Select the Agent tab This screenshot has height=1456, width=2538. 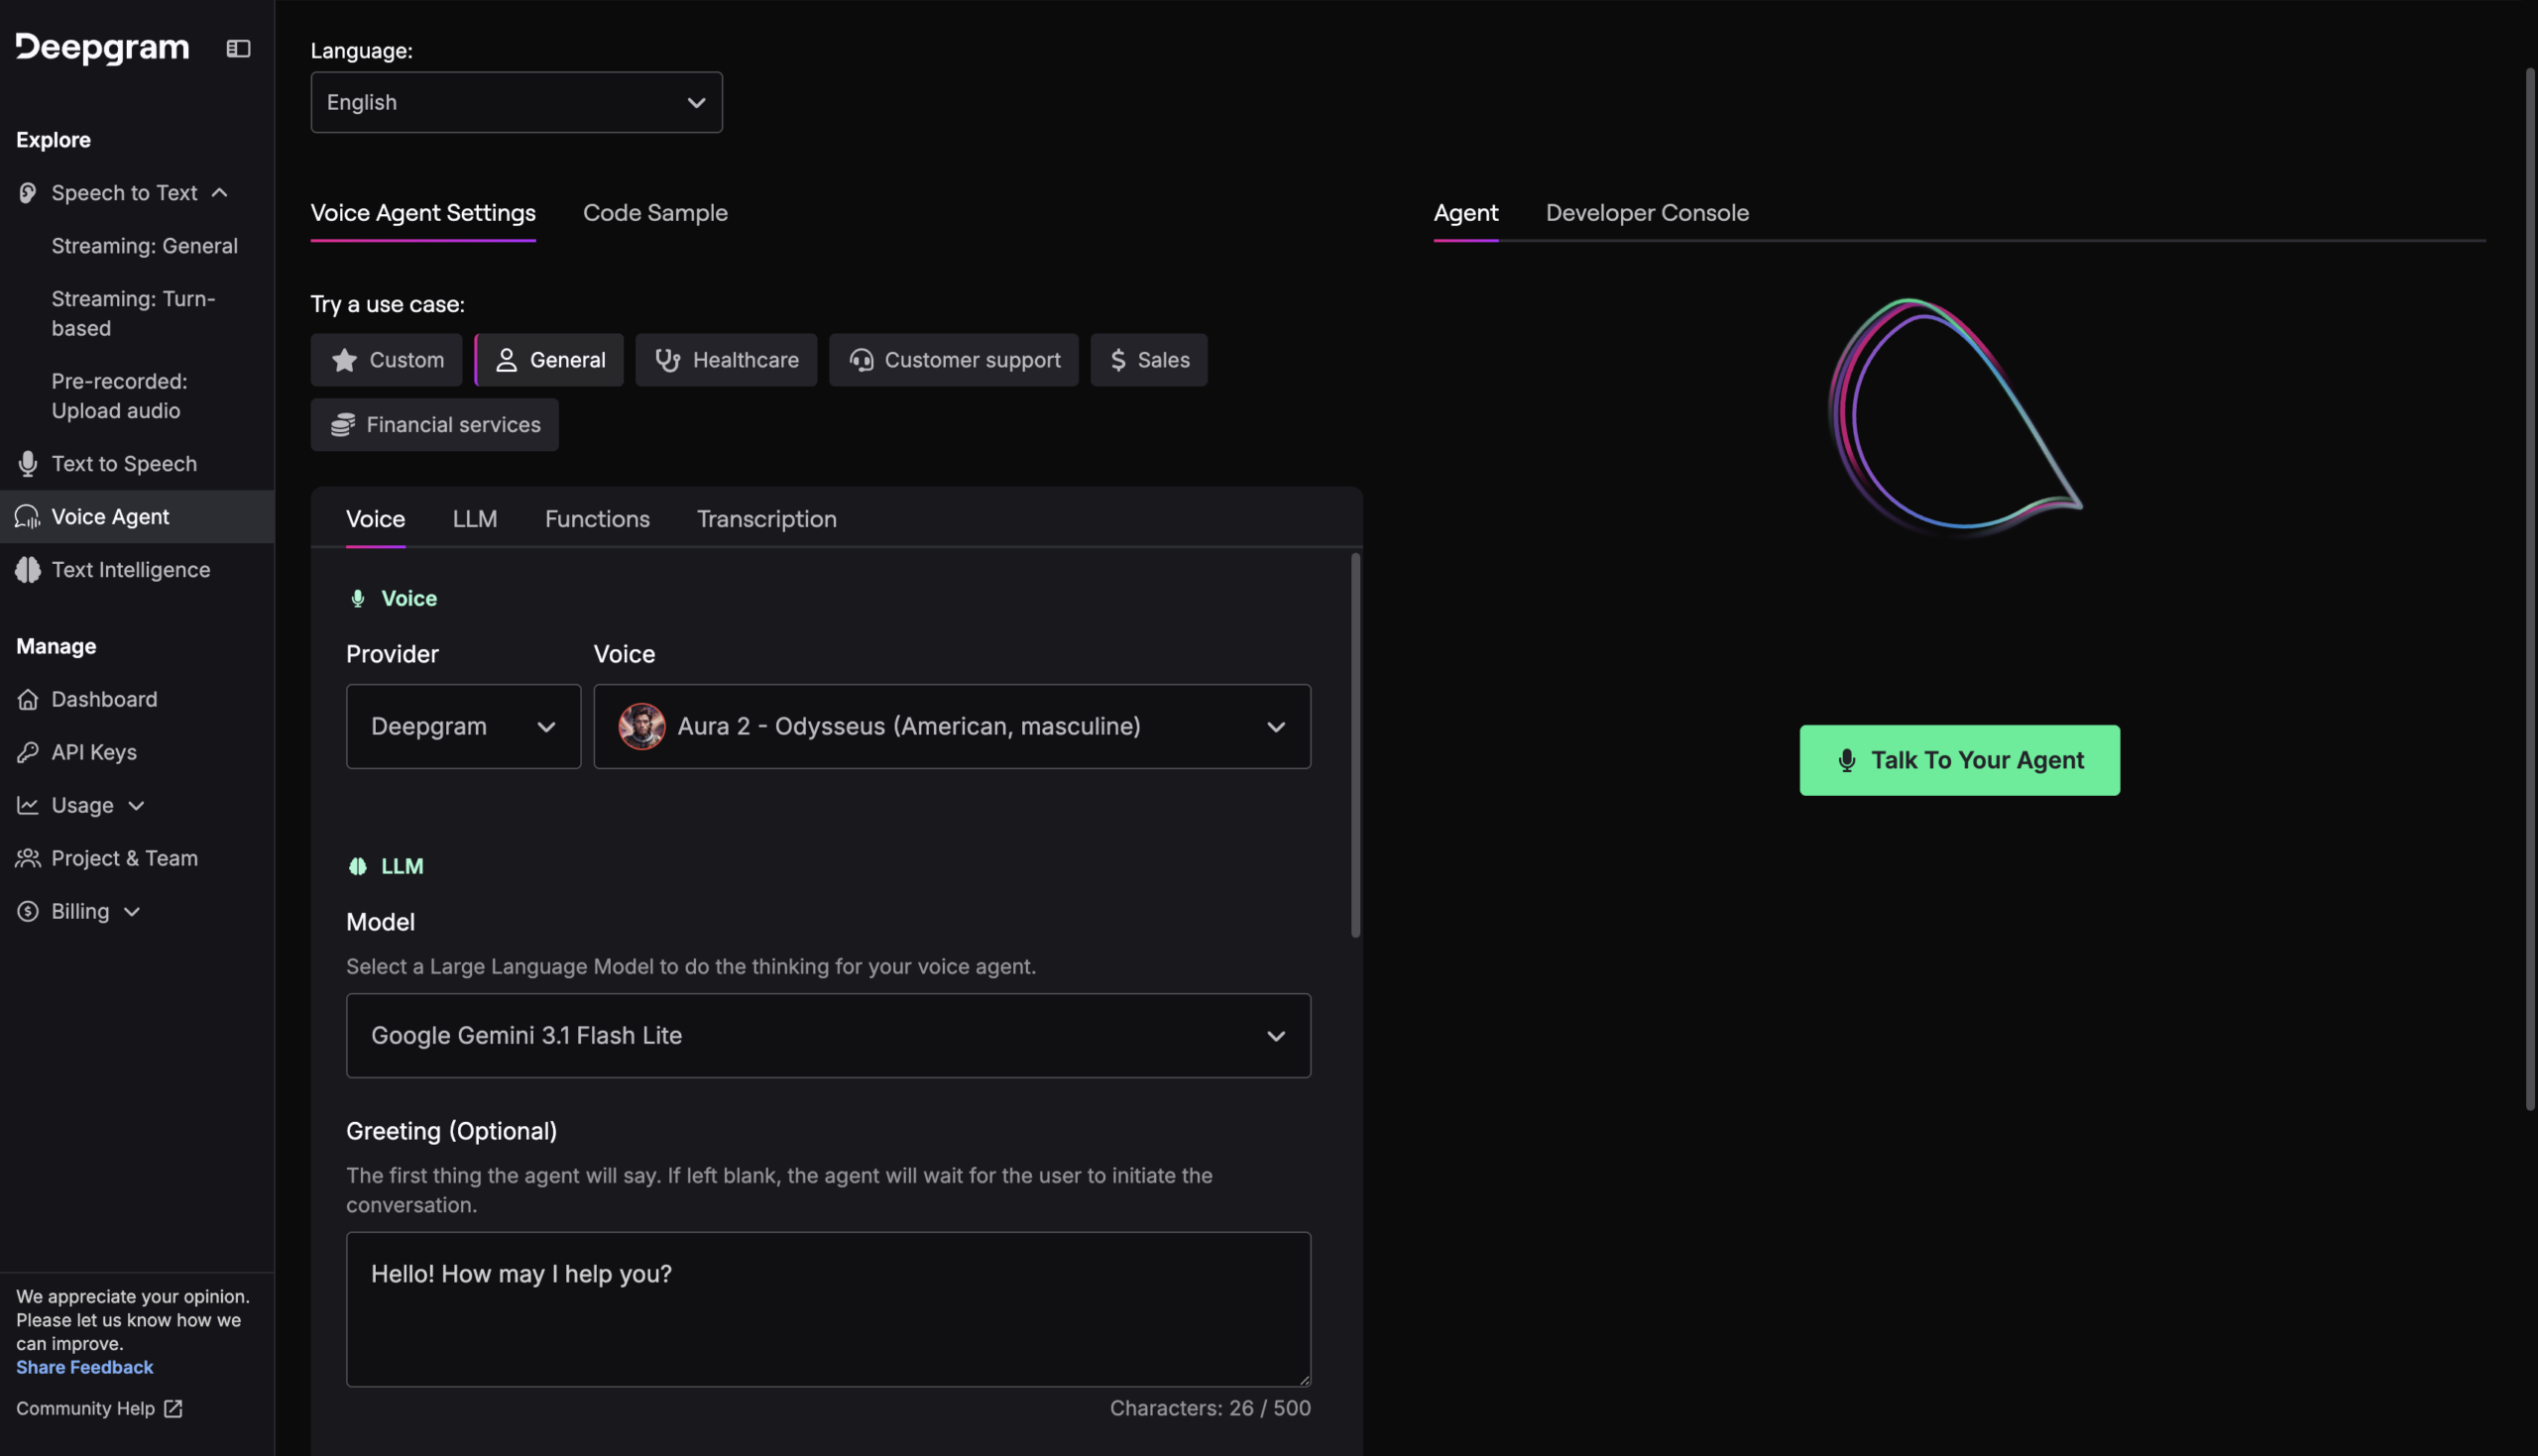point(1465,213)
